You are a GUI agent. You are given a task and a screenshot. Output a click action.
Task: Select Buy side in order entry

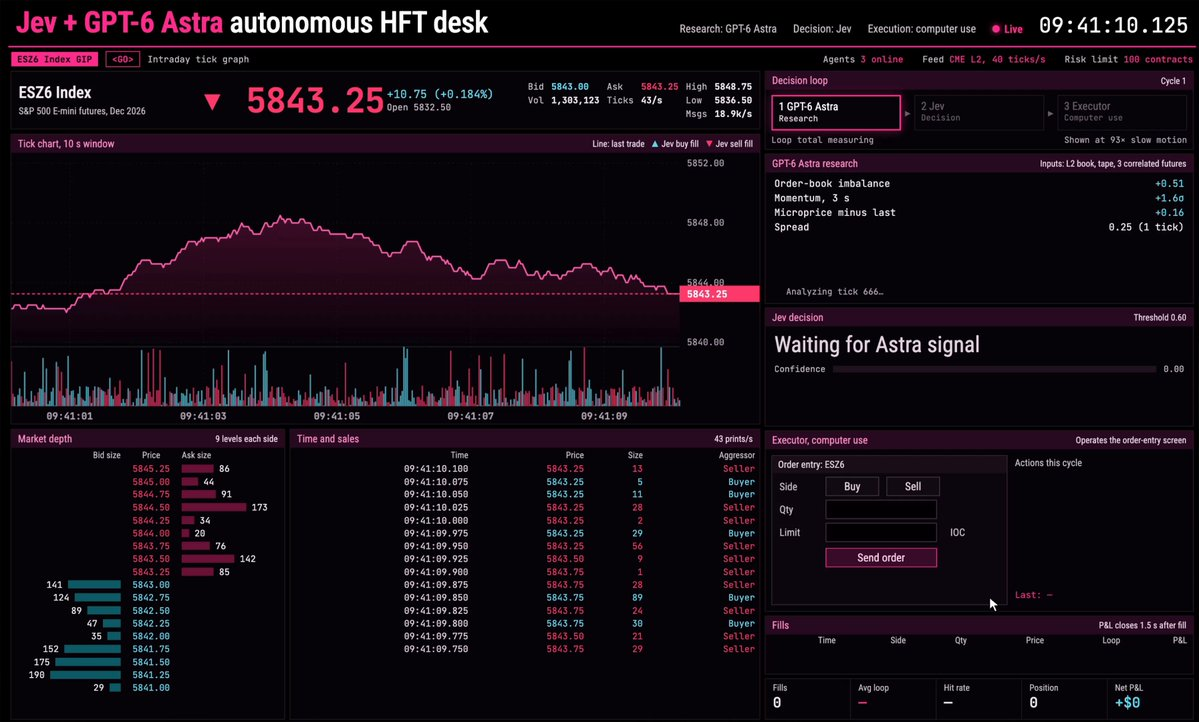click(852, 486)
